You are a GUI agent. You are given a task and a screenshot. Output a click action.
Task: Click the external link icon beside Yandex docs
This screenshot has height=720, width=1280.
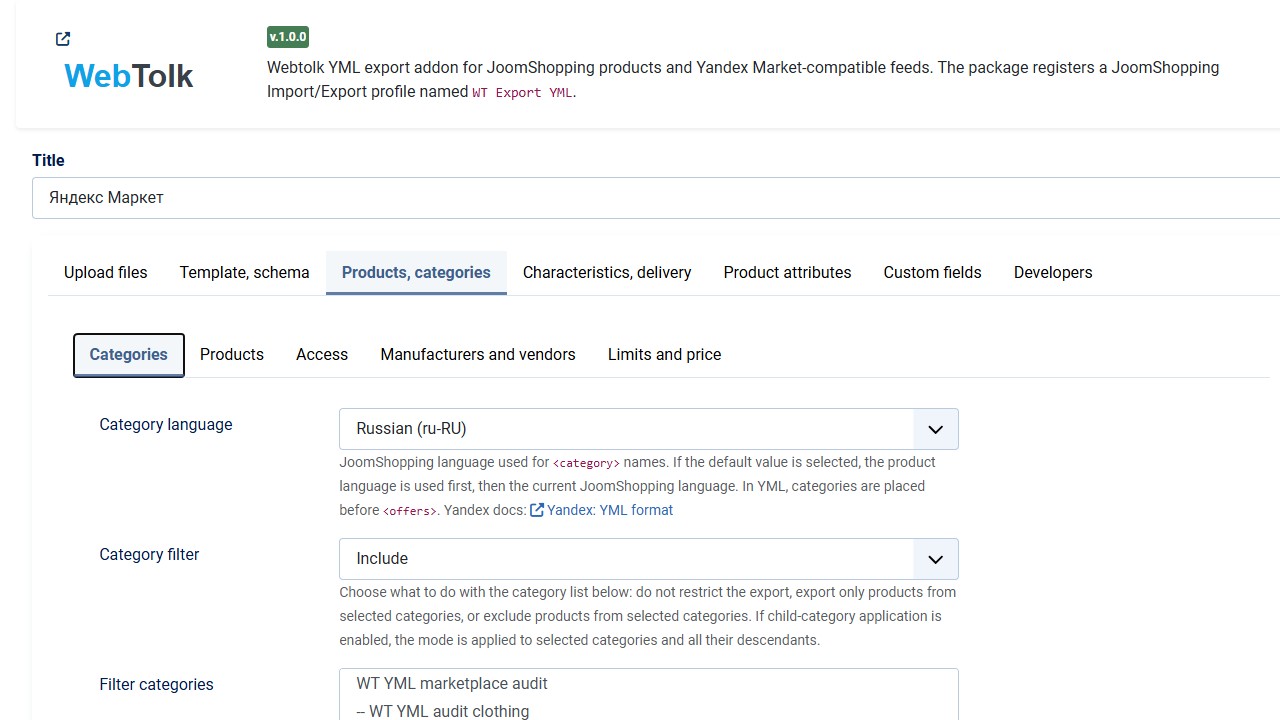click(537, 510)
